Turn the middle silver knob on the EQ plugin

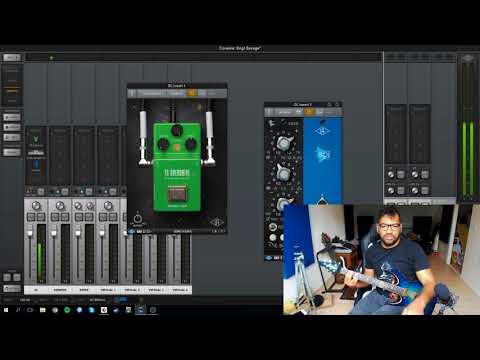[283, 172]
